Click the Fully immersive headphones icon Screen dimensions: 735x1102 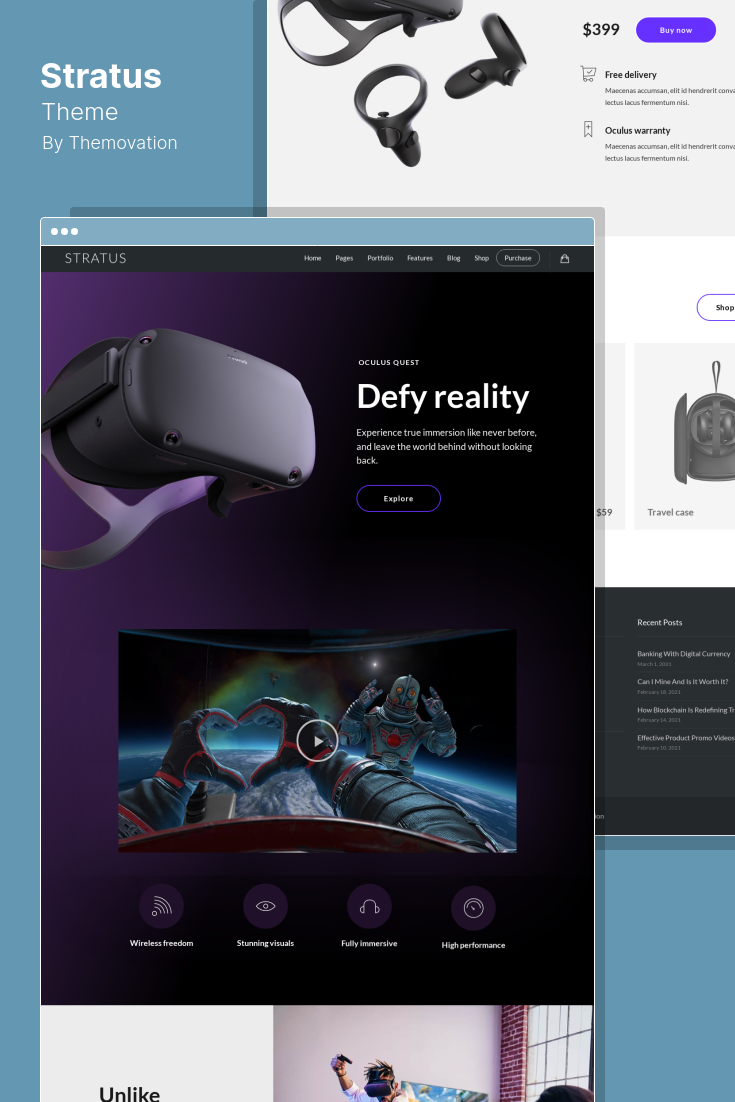369,906
